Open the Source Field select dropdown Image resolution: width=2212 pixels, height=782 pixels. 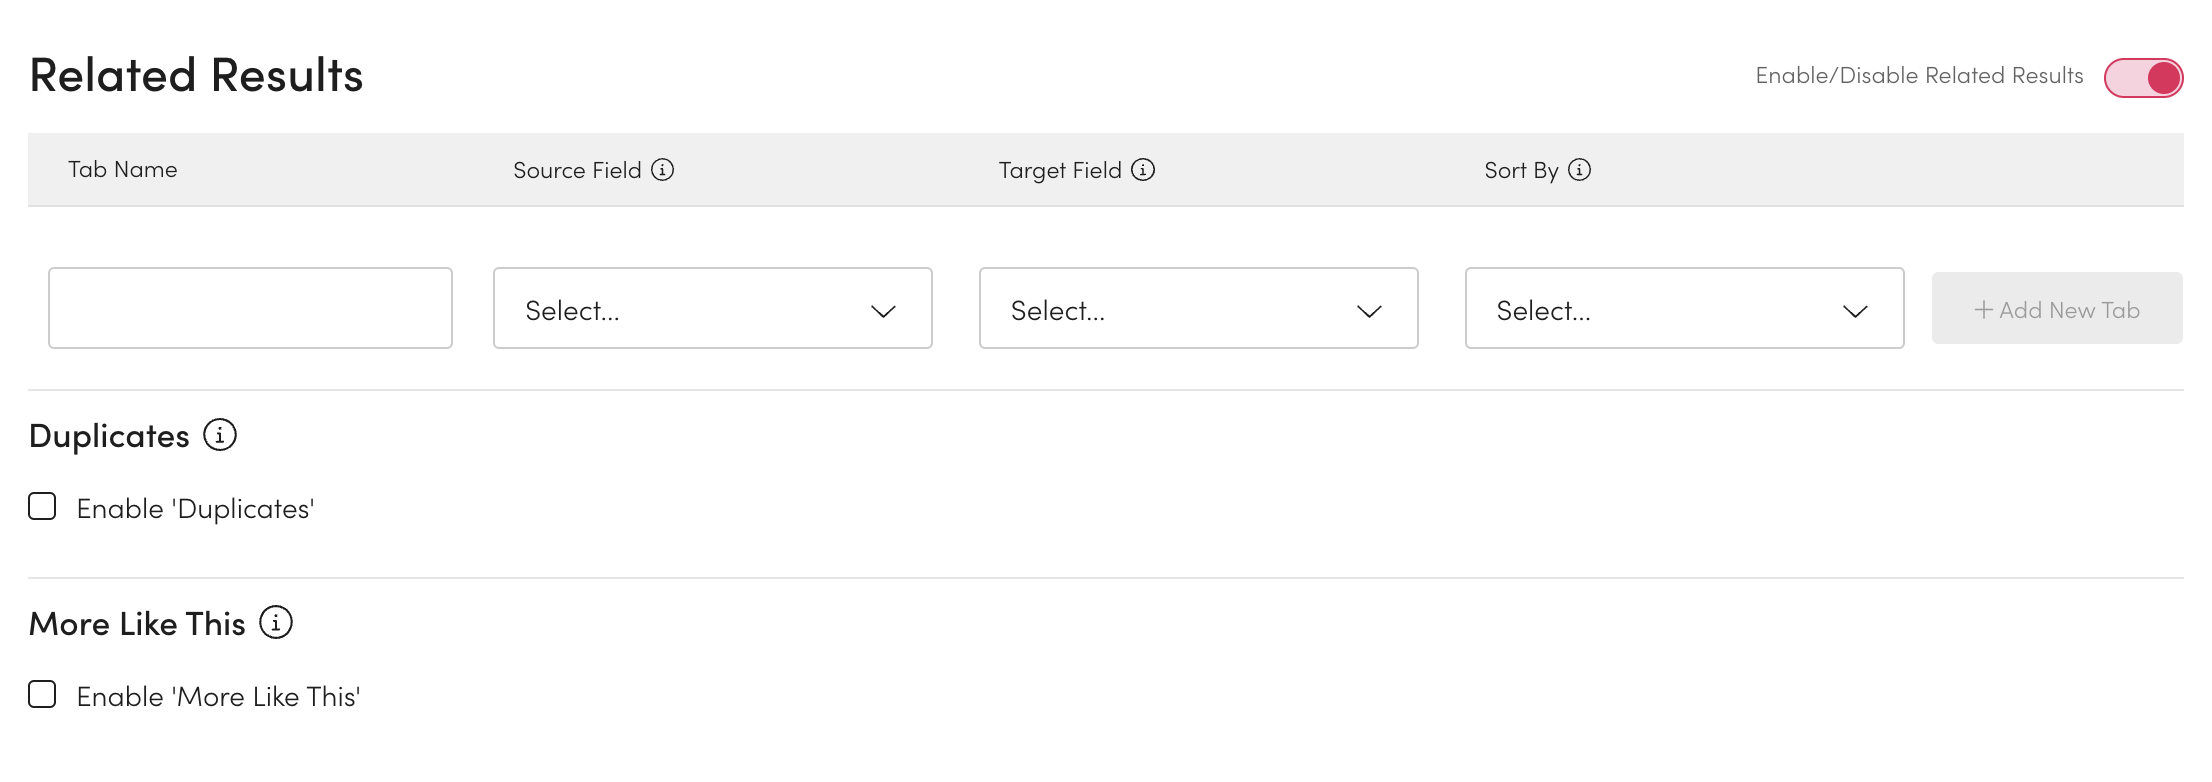click(692, 308)
